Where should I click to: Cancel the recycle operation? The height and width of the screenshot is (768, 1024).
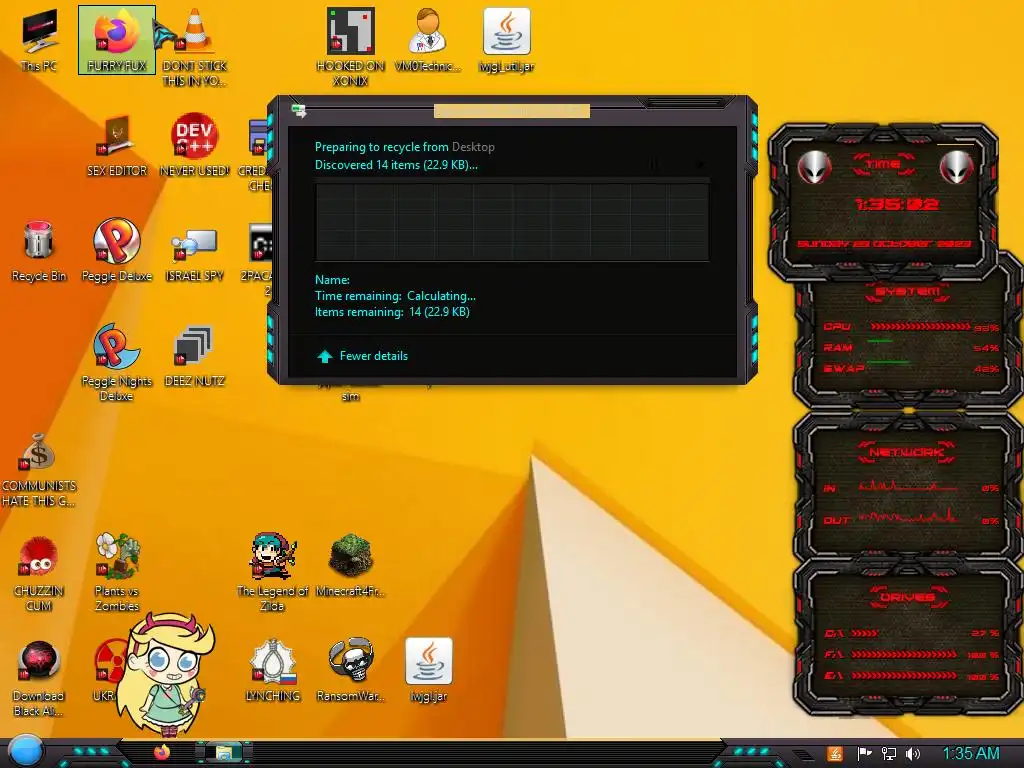click(x=701, y=165)
